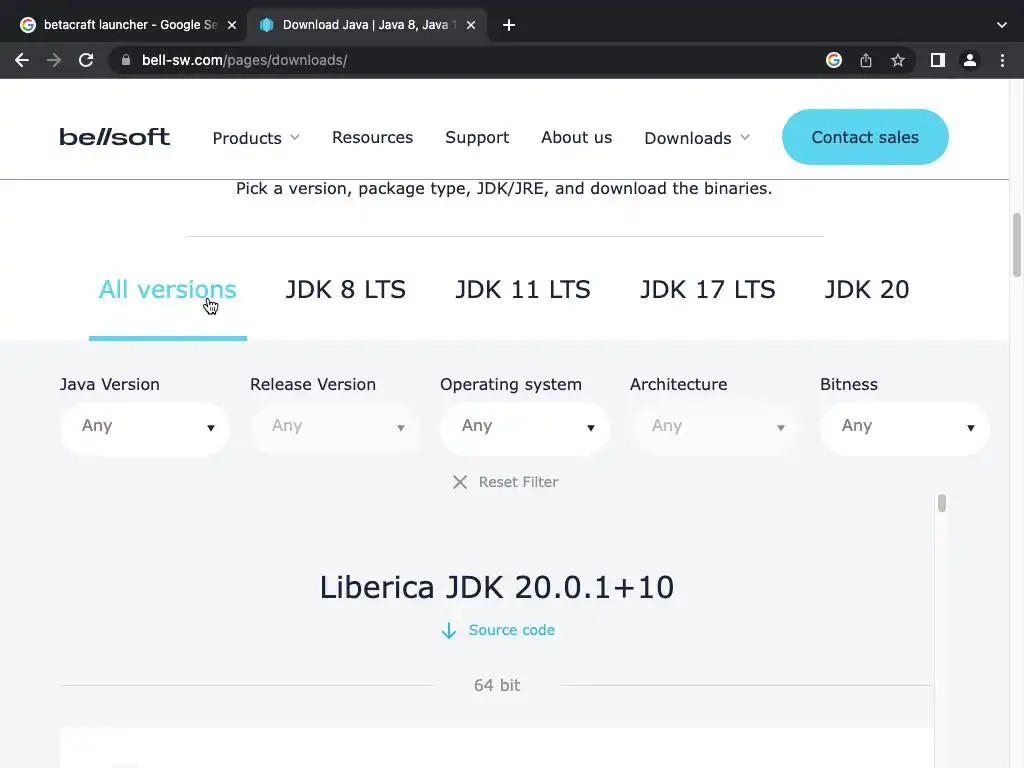1024x768 pixels.
Task: Click the share page icon
Action: click(x=866, y=60)
